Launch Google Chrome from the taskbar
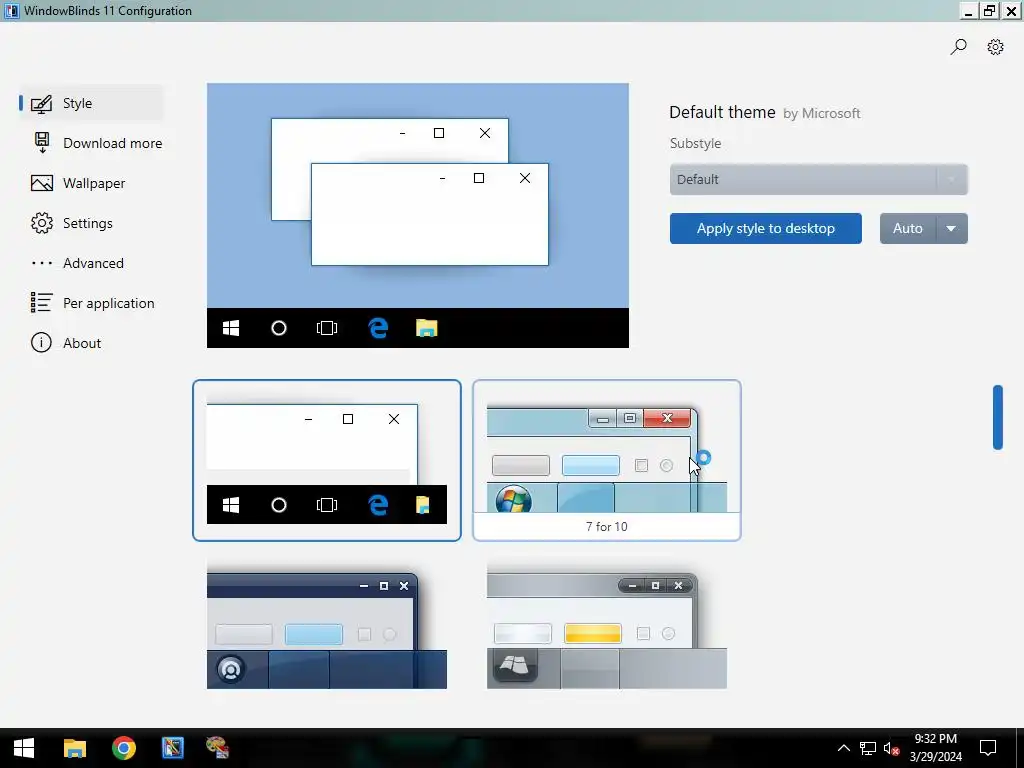The image size is (1024, 768). click(x=123, y=748)
